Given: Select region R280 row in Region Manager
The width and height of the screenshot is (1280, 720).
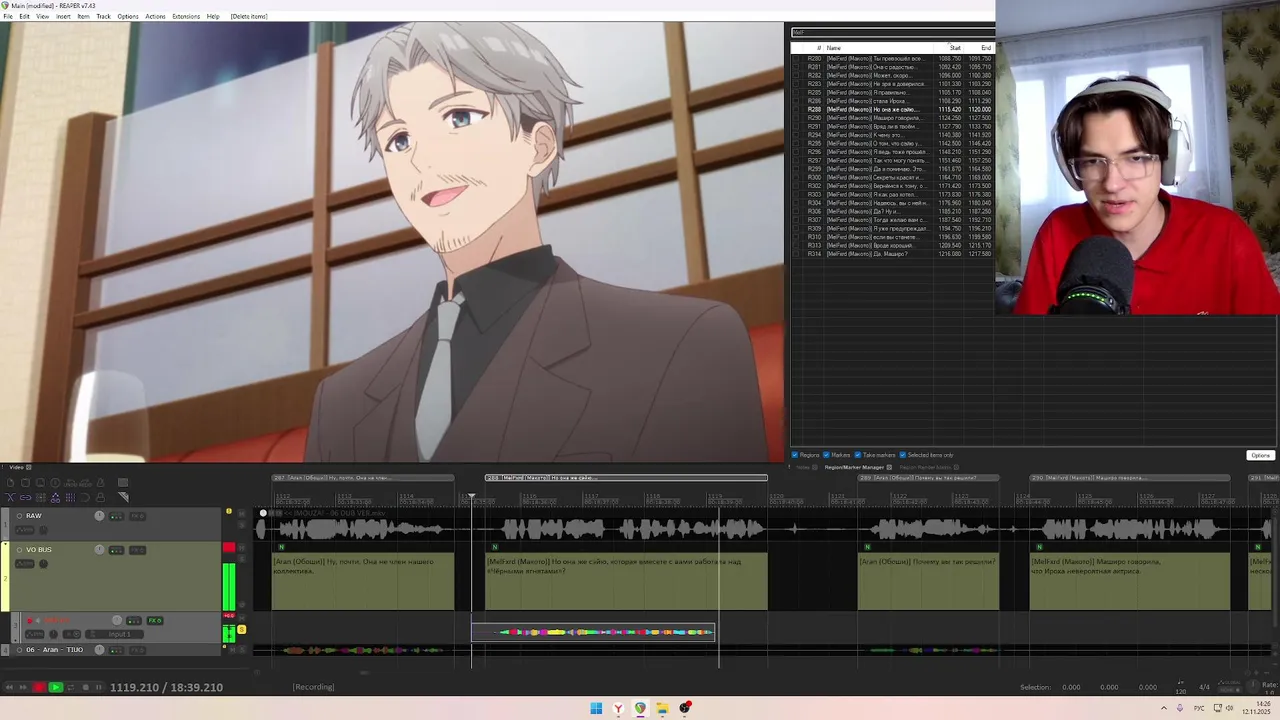Looking at the screenshot, I should 893,59.
